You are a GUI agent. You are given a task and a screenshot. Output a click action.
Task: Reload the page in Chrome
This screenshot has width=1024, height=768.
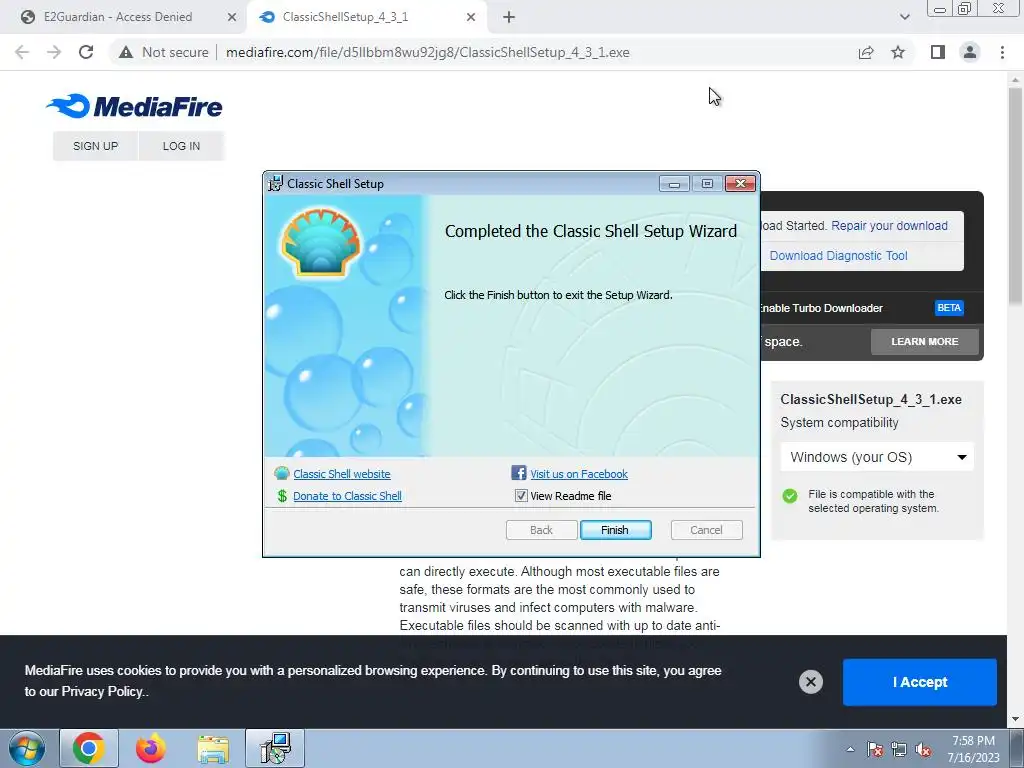point(86,52)
